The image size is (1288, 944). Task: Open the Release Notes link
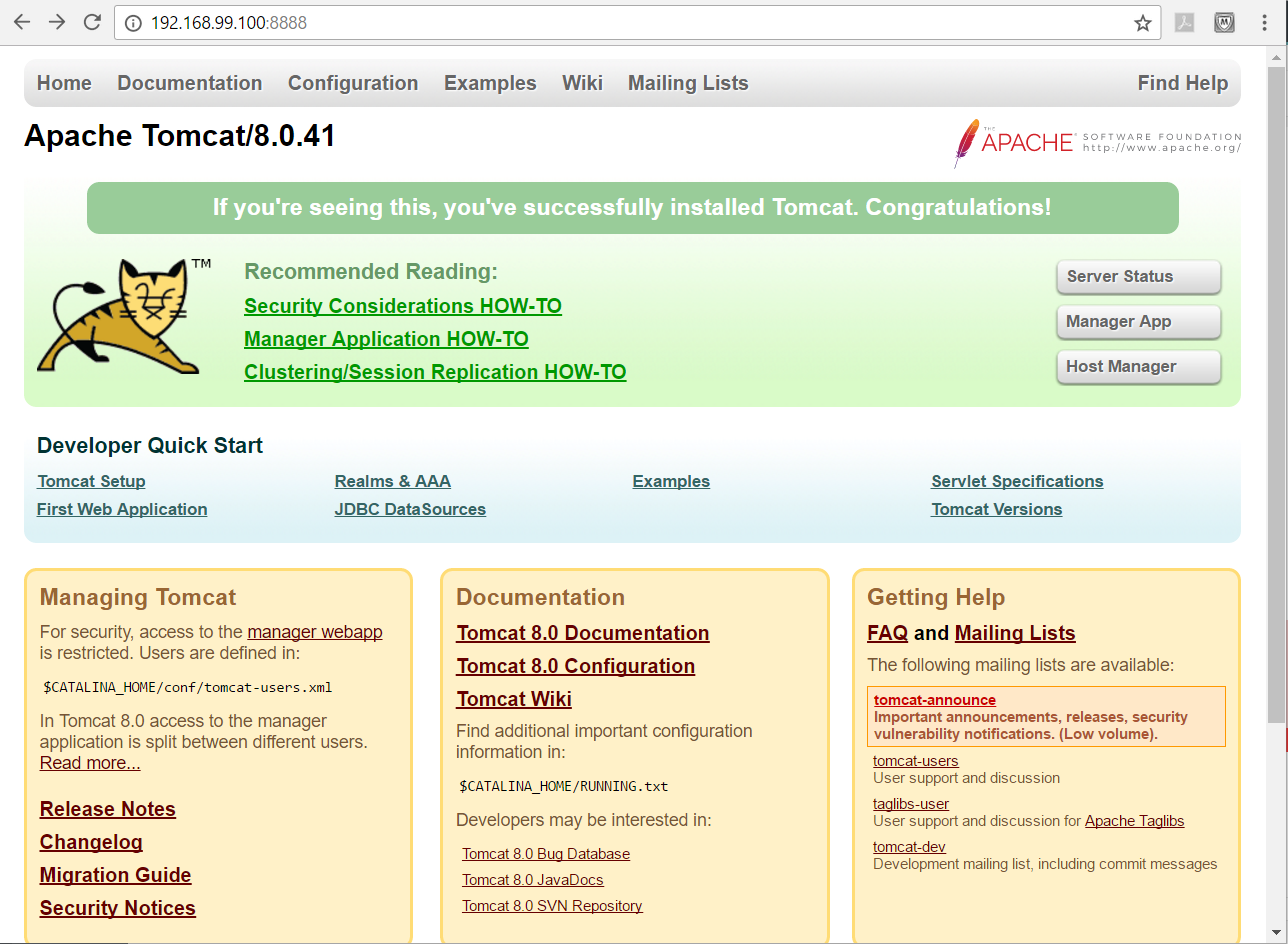108,809
